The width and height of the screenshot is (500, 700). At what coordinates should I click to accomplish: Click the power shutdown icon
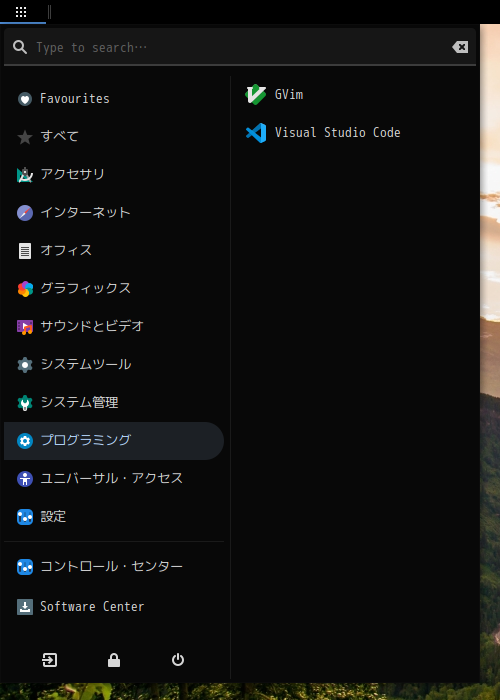point(178,660)
